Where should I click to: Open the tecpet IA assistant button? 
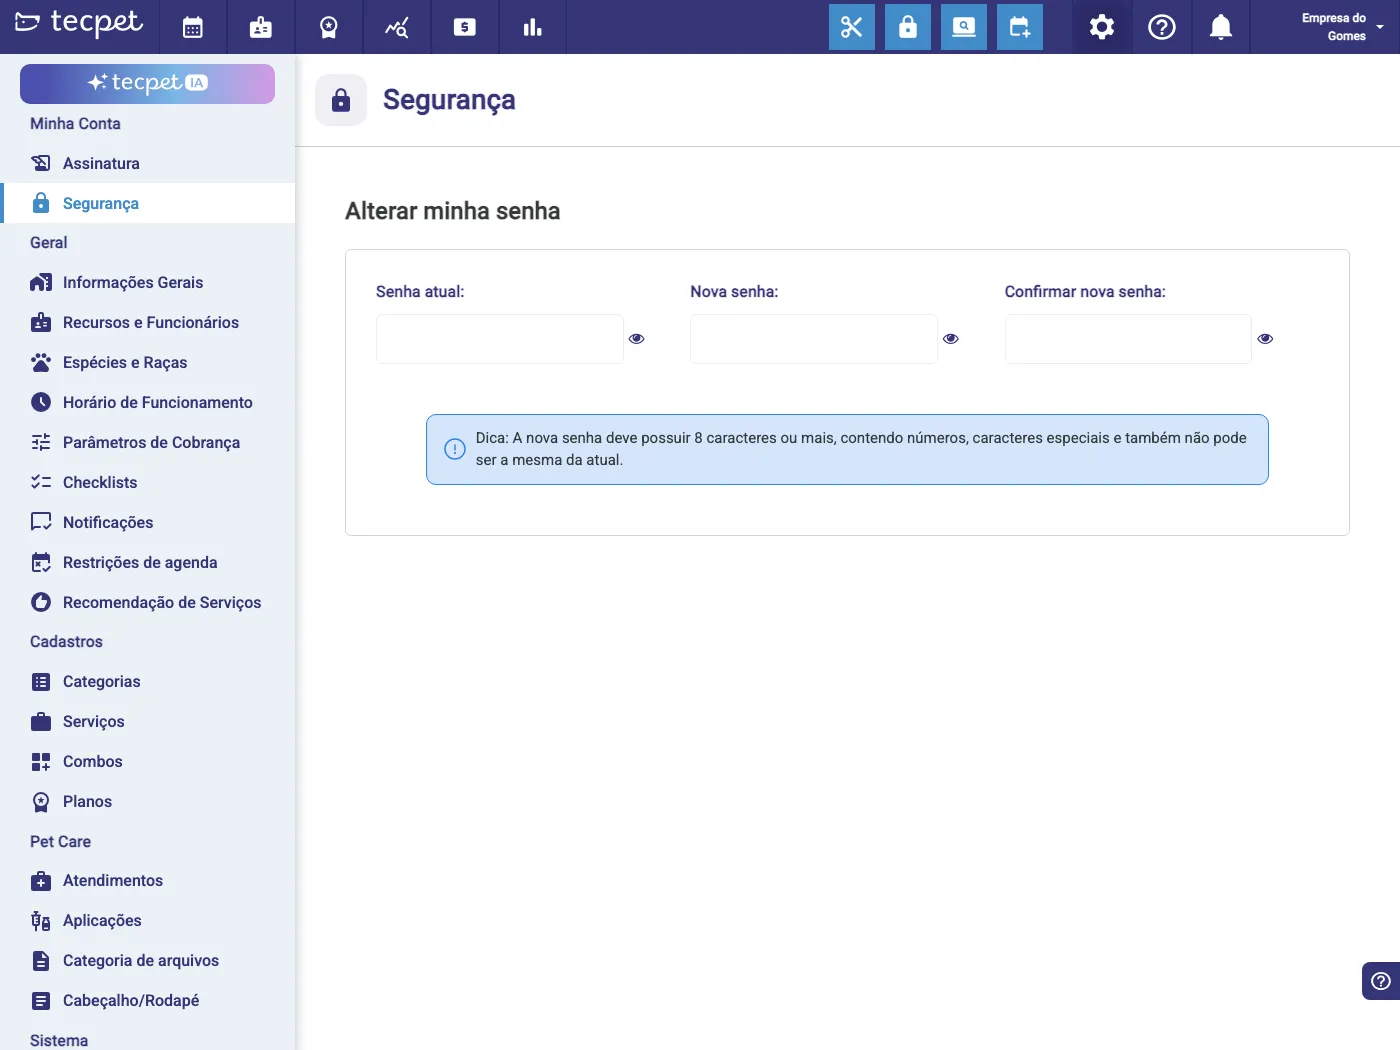point(147,84)
